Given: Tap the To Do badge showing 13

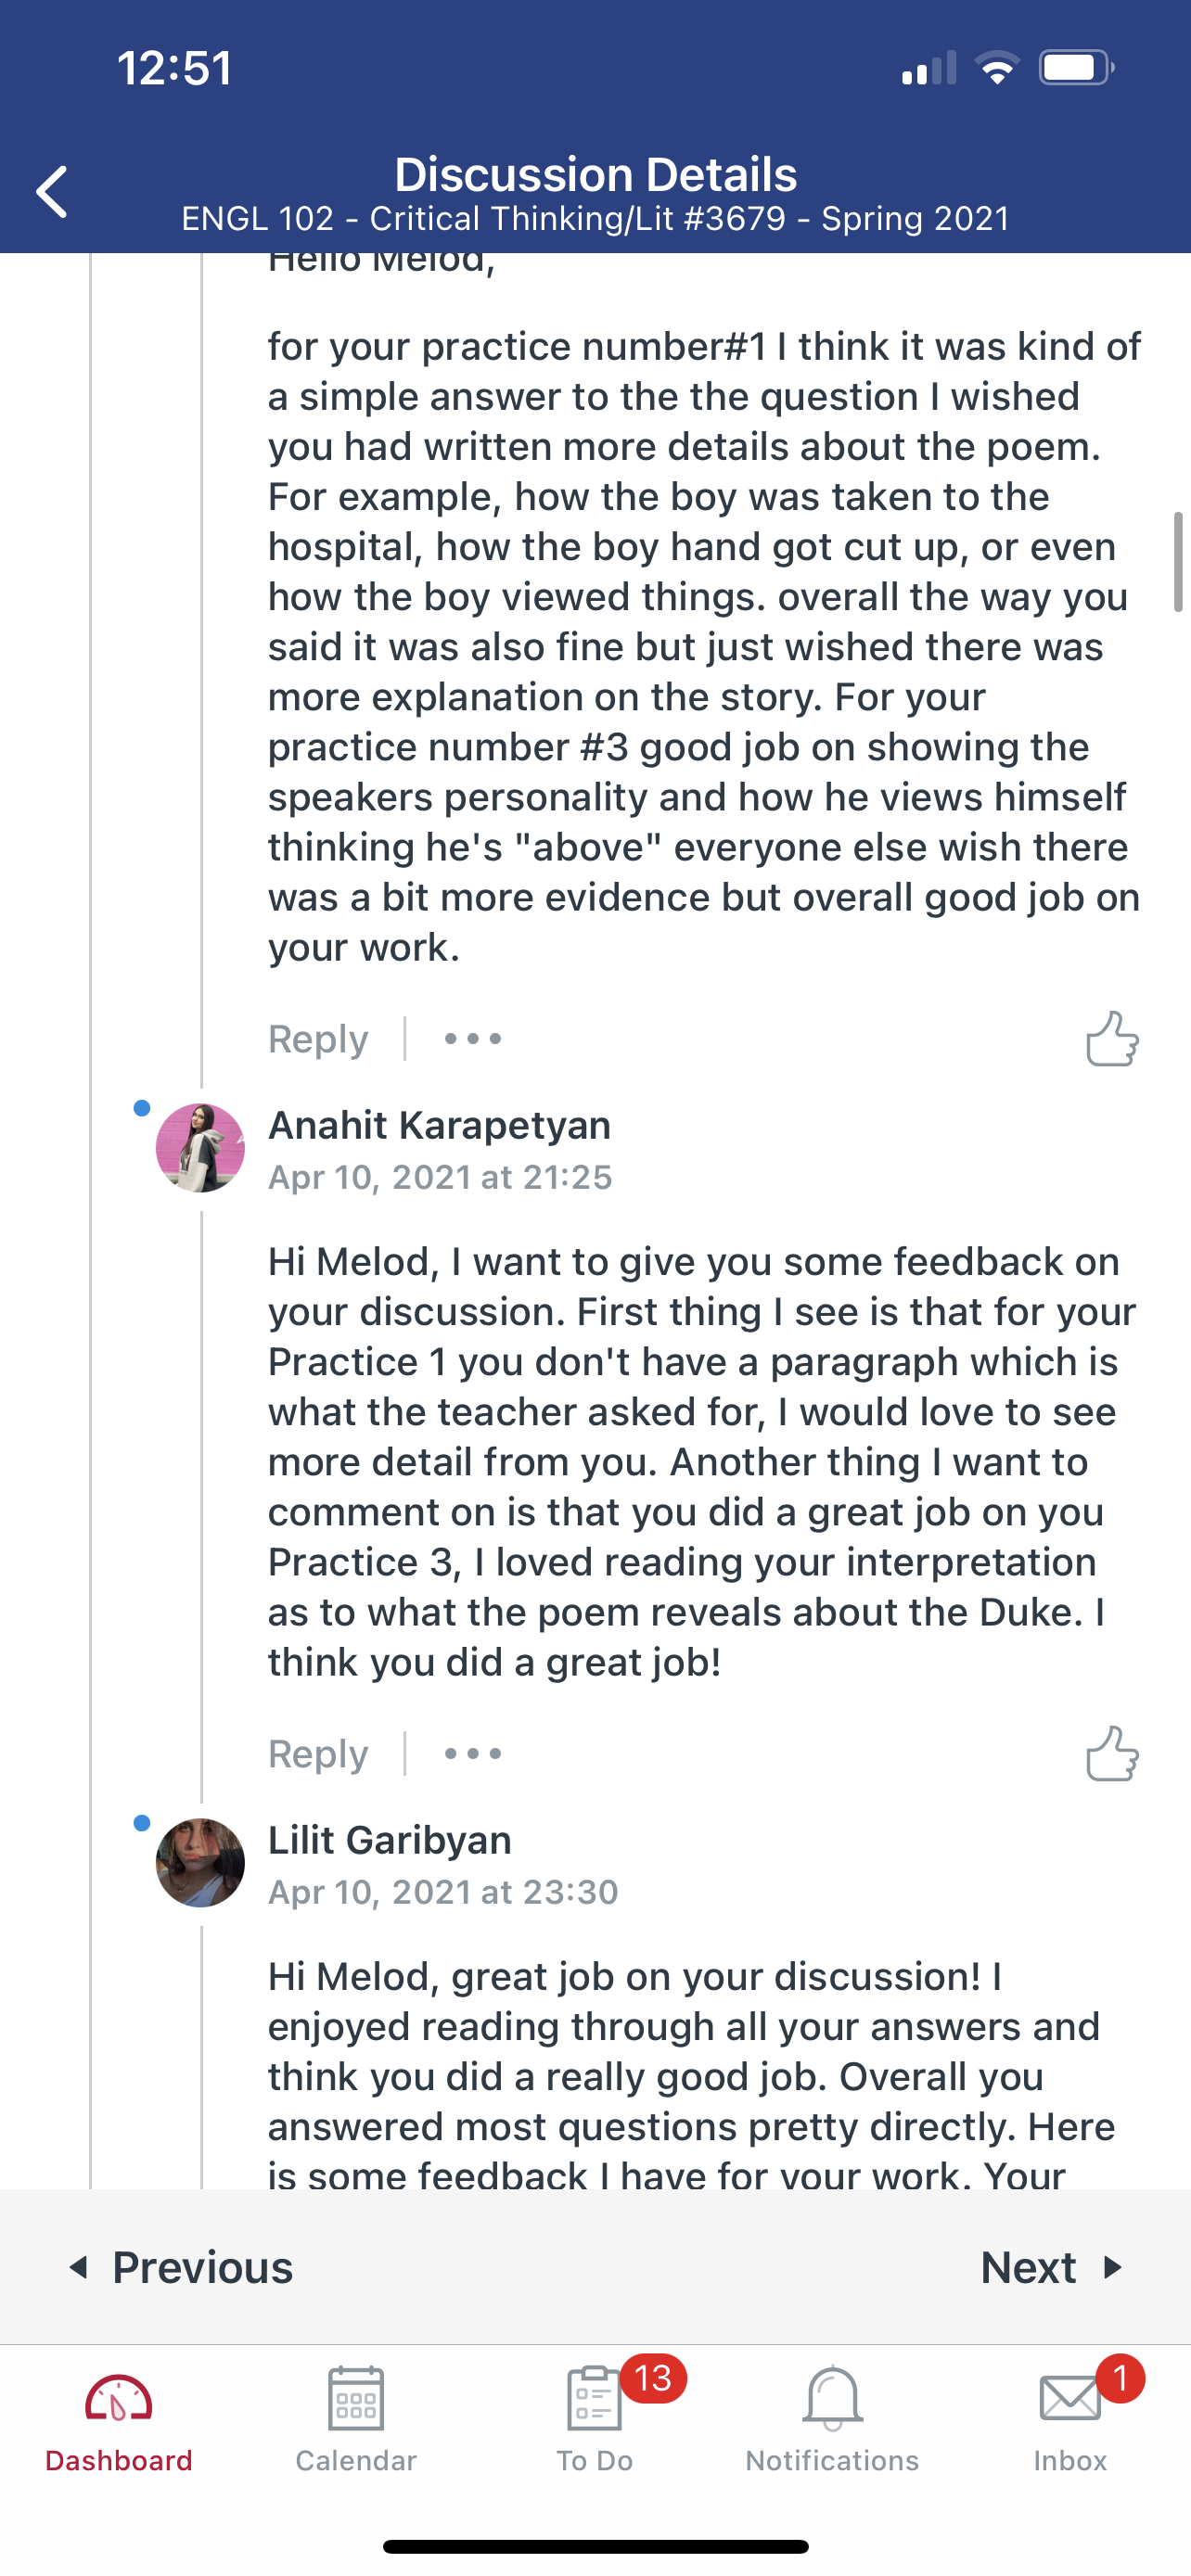Looking at the screenshot, I should point(653,2379).
